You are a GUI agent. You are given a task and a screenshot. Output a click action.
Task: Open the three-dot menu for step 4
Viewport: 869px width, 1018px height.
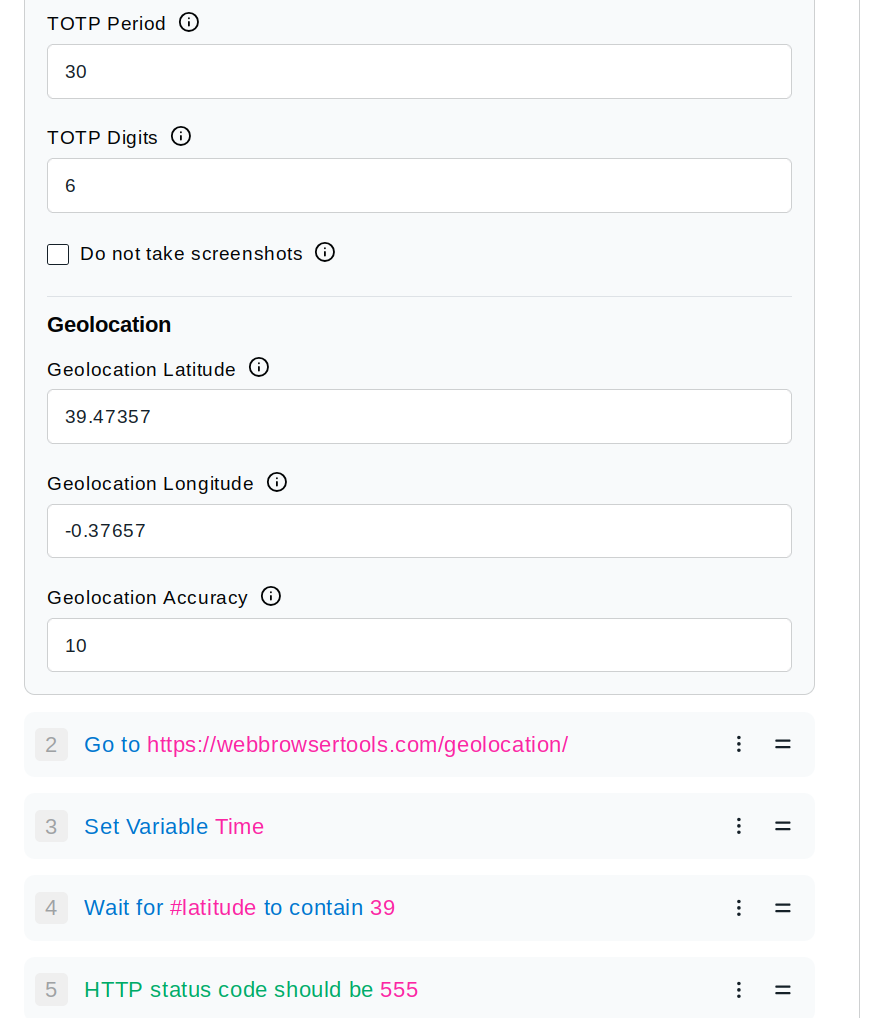[x=738, y=908]
